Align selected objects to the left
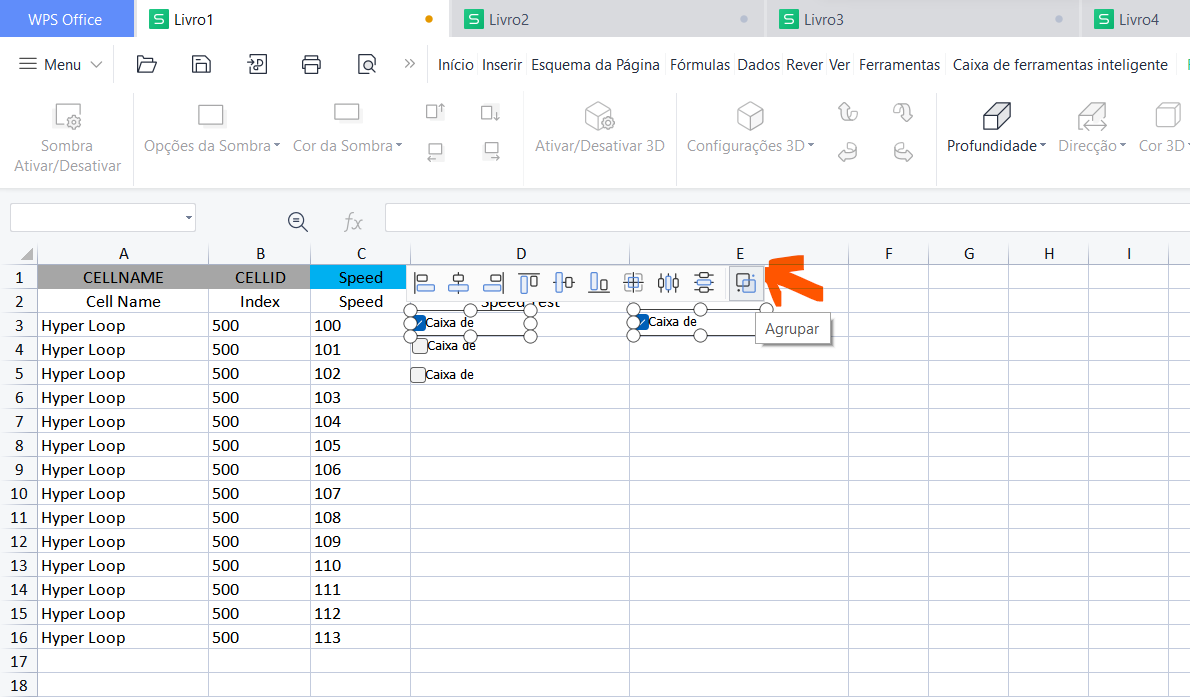 425,283
